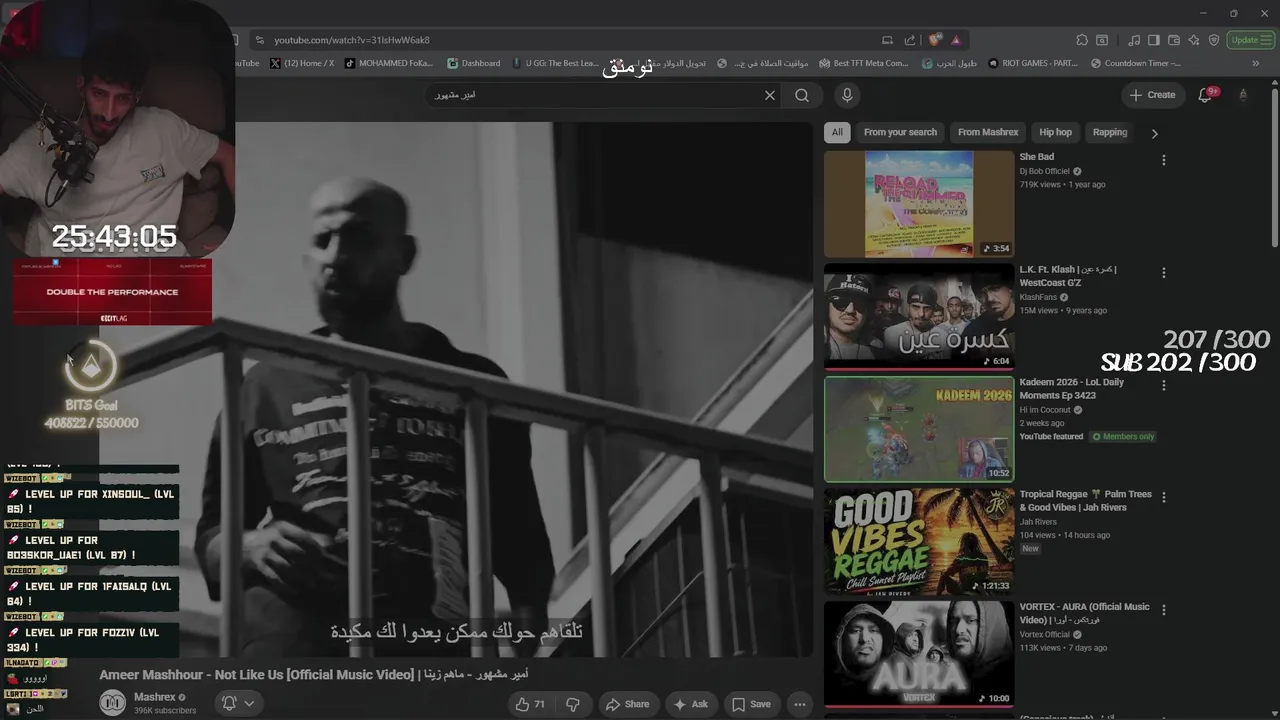The height and width of the screenshot is (720, 1280).
Task: Open Tropical Reggae Palm Trees video title
Action: [1085, 501]
